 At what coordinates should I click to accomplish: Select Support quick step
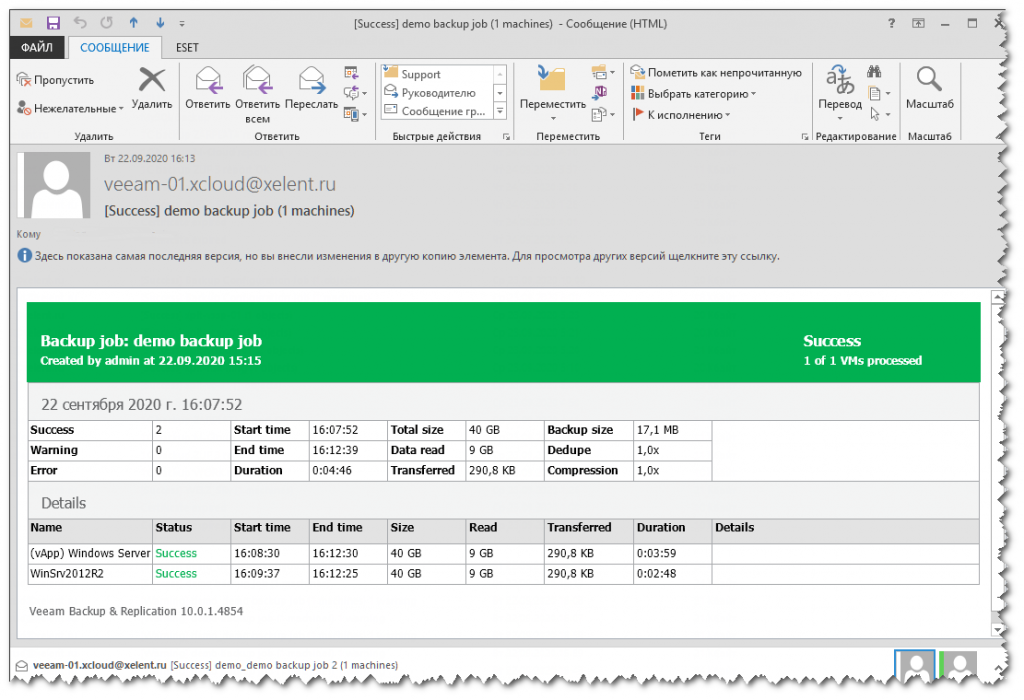click(436, 74)
